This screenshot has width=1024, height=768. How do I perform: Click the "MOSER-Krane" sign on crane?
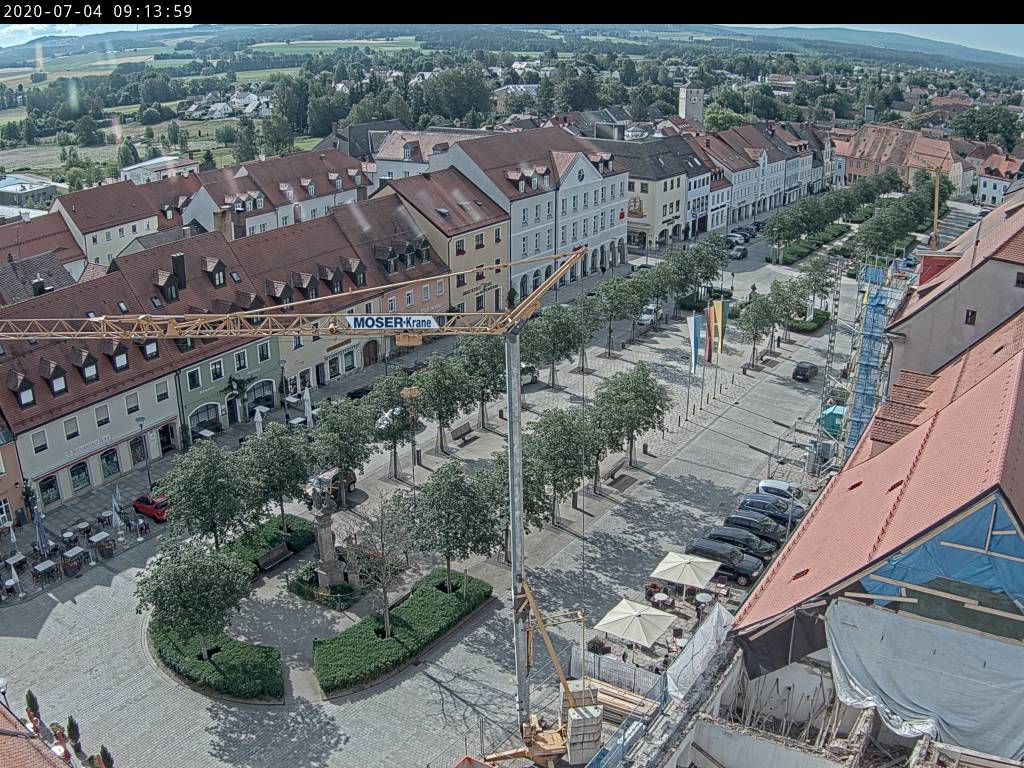click(392, 322)
